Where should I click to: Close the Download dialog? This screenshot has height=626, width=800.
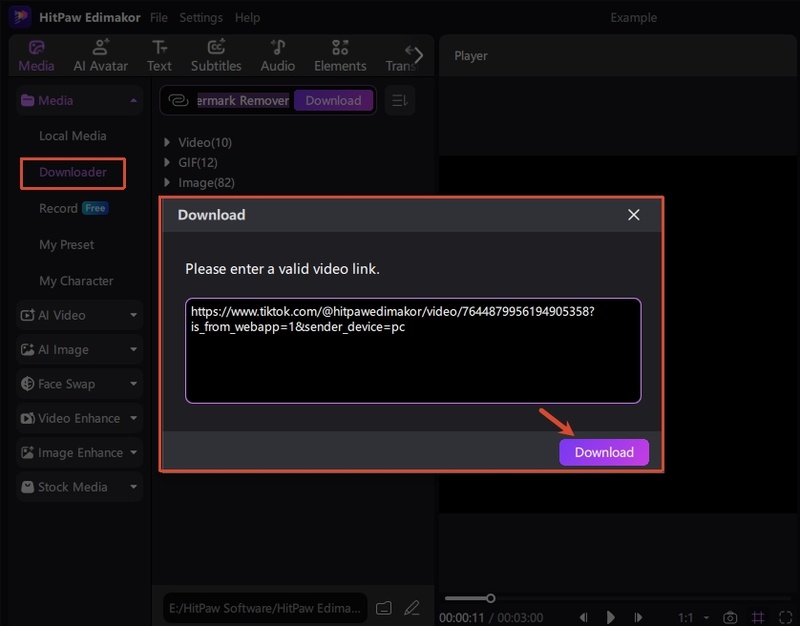pos(634,215)
